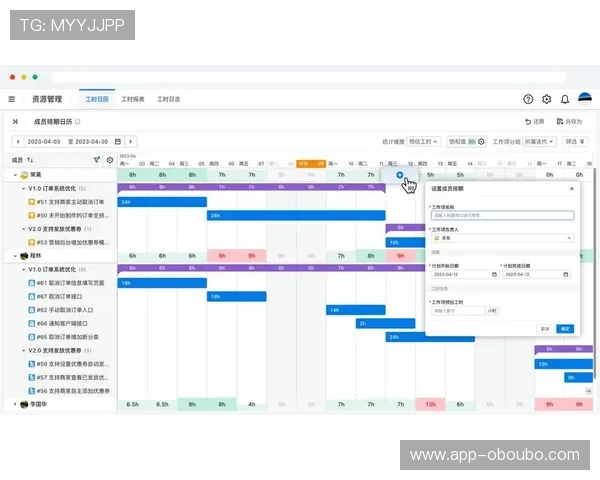This screenshot has height=480, width=600.
Task: Open member column settings gear
Action: pos(110,160)
